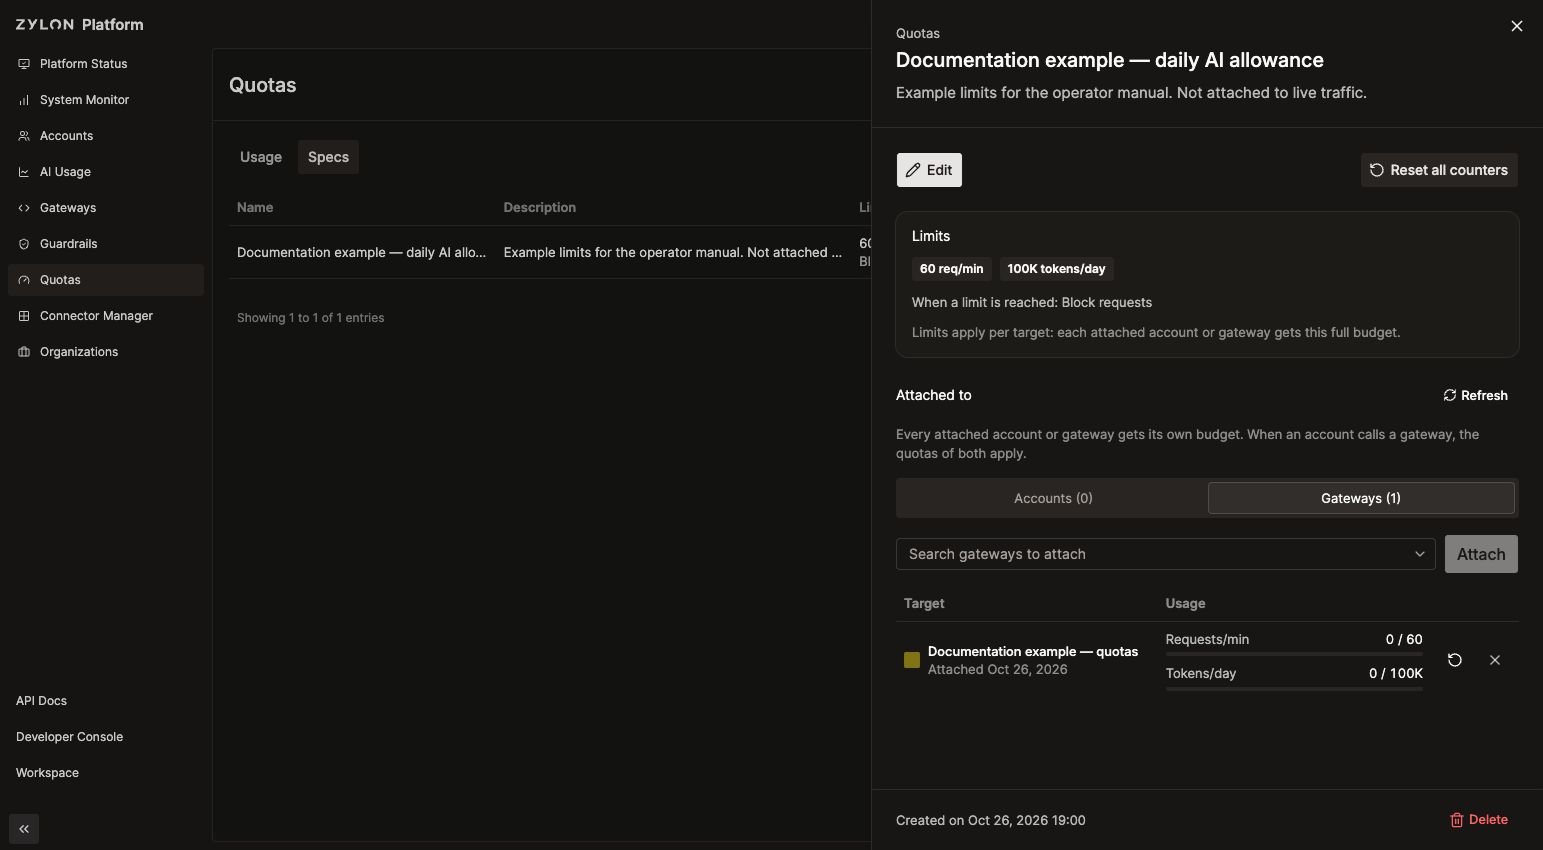Go to Accounts section

point(105,136)
